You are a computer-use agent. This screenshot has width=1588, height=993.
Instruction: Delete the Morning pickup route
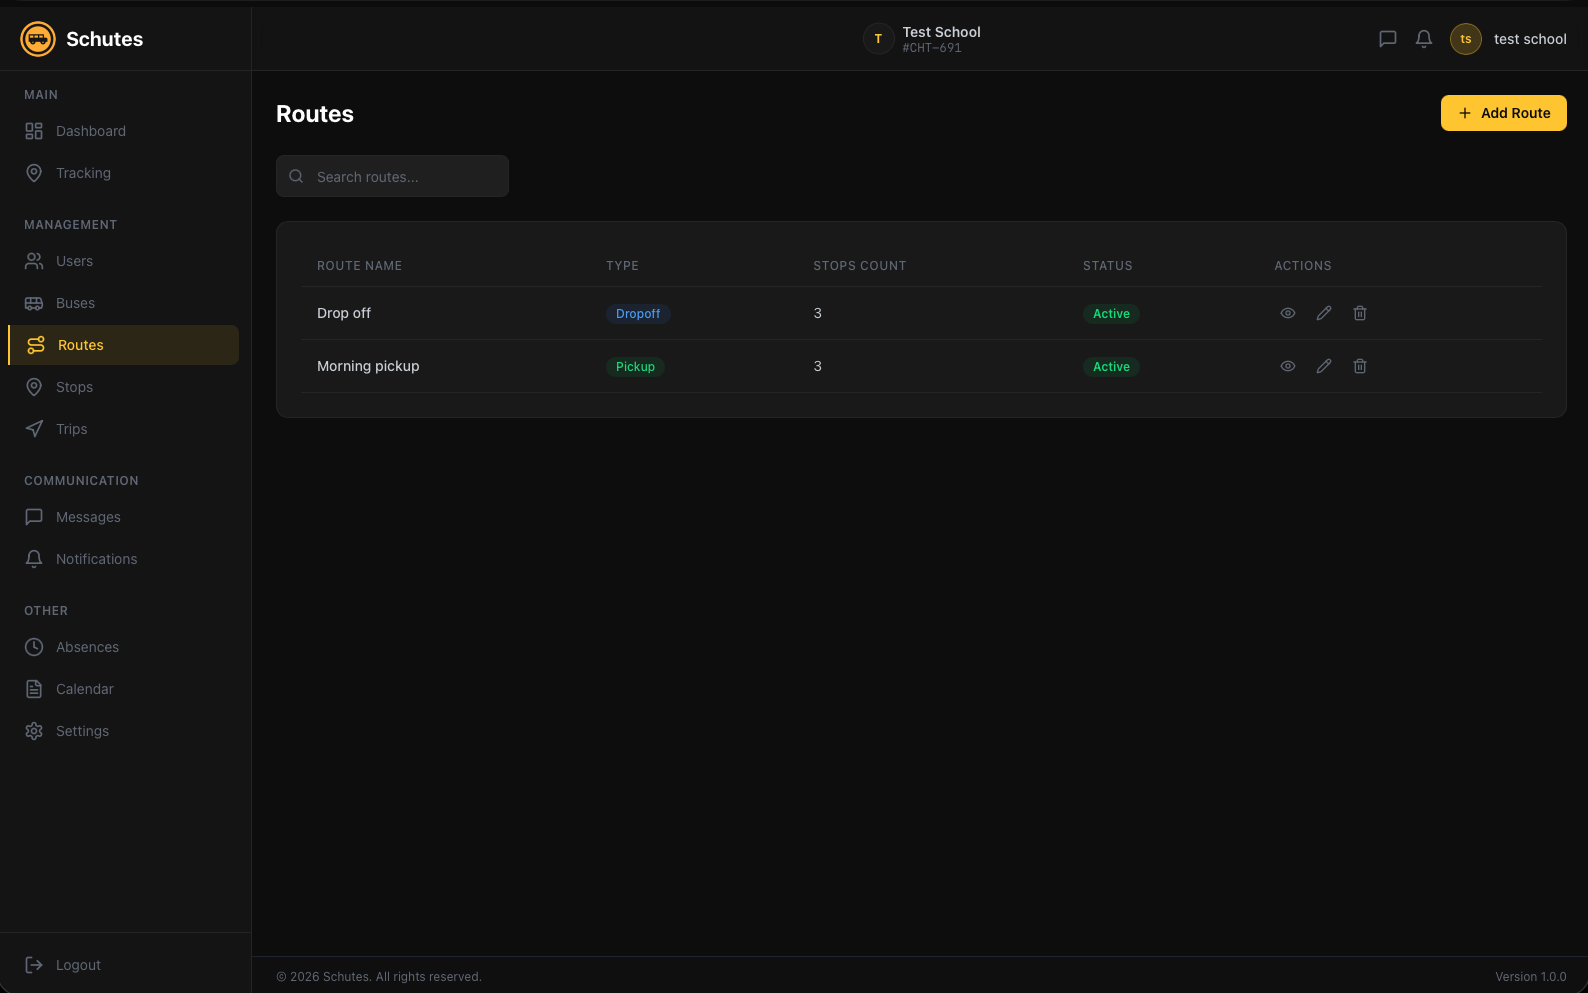point(1360,366)
